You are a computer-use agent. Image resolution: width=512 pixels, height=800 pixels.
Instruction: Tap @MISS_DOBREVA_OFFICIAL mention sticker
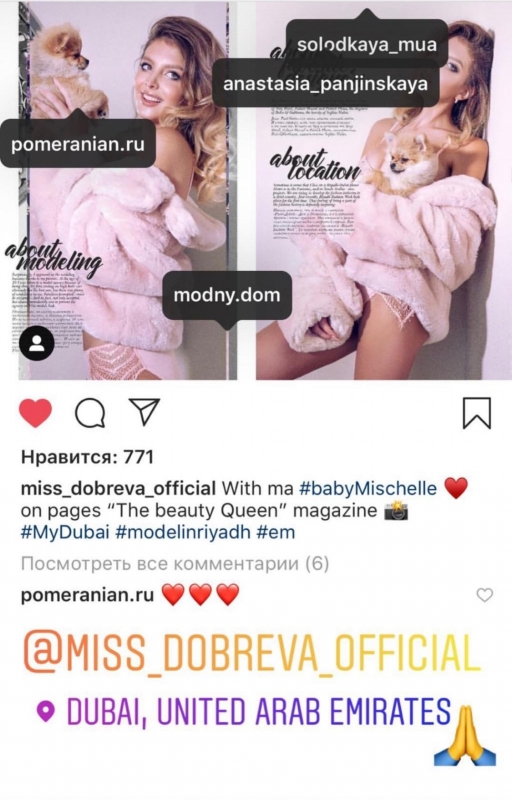250,653
